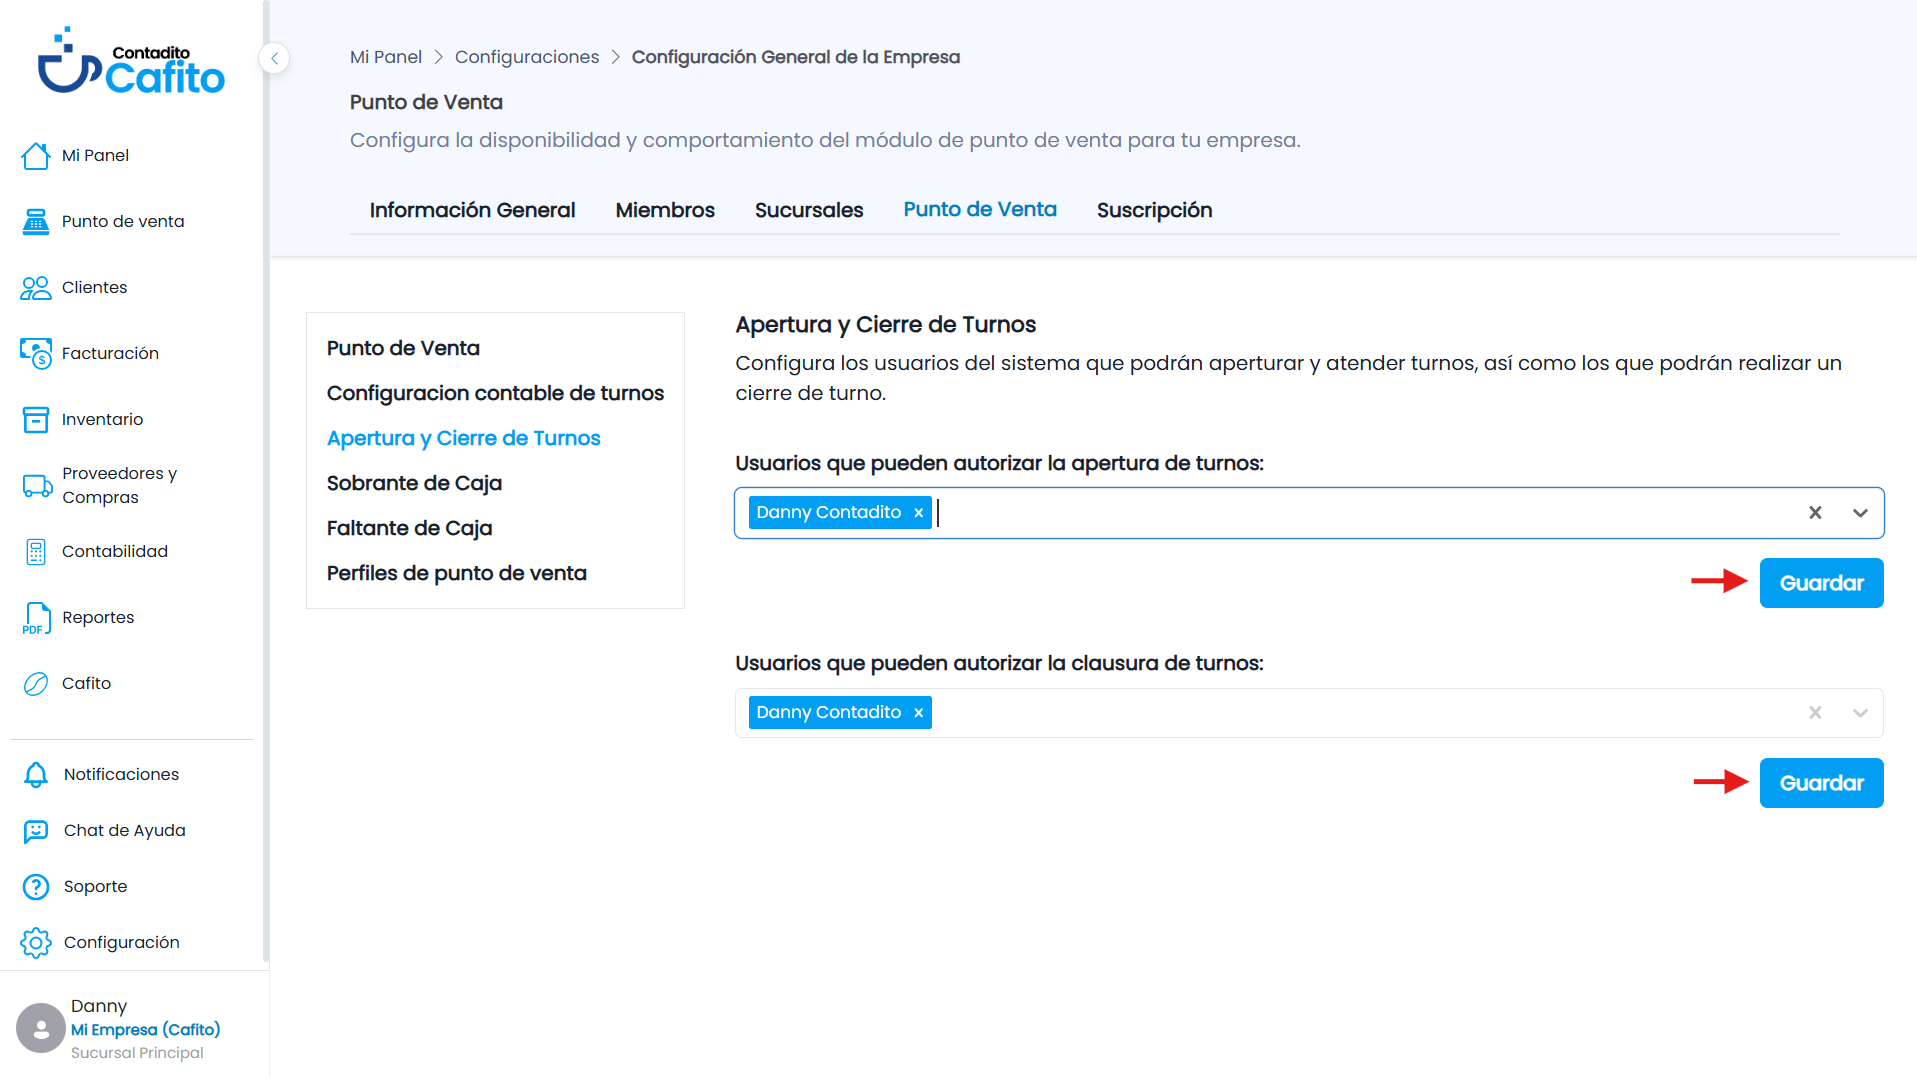This screenshot has height=1077, width=1917.
Task: Open Perfiles de punto de venta section
Action: pos(456,573)
